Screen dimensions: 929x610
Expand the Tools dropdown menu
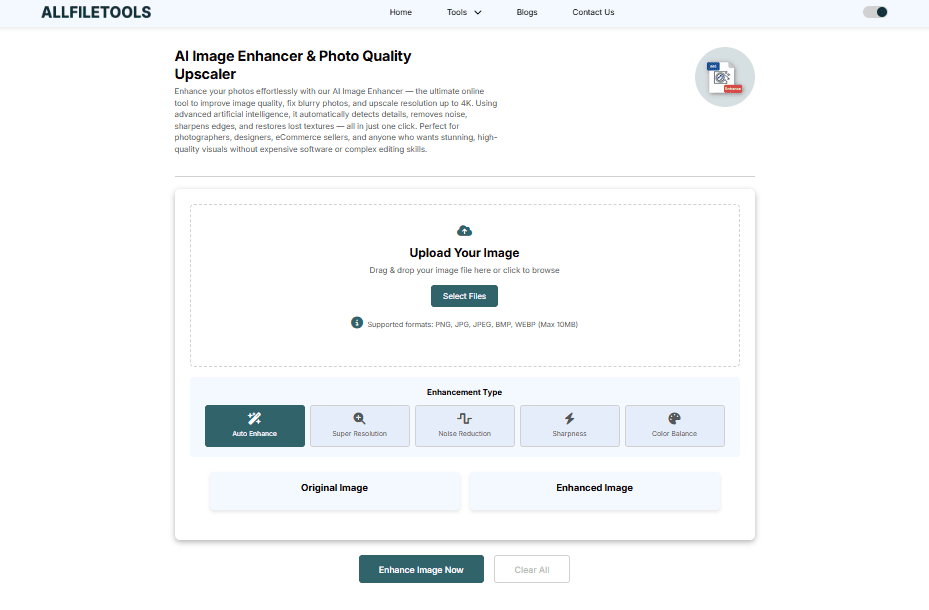click(x=457, y=13)
